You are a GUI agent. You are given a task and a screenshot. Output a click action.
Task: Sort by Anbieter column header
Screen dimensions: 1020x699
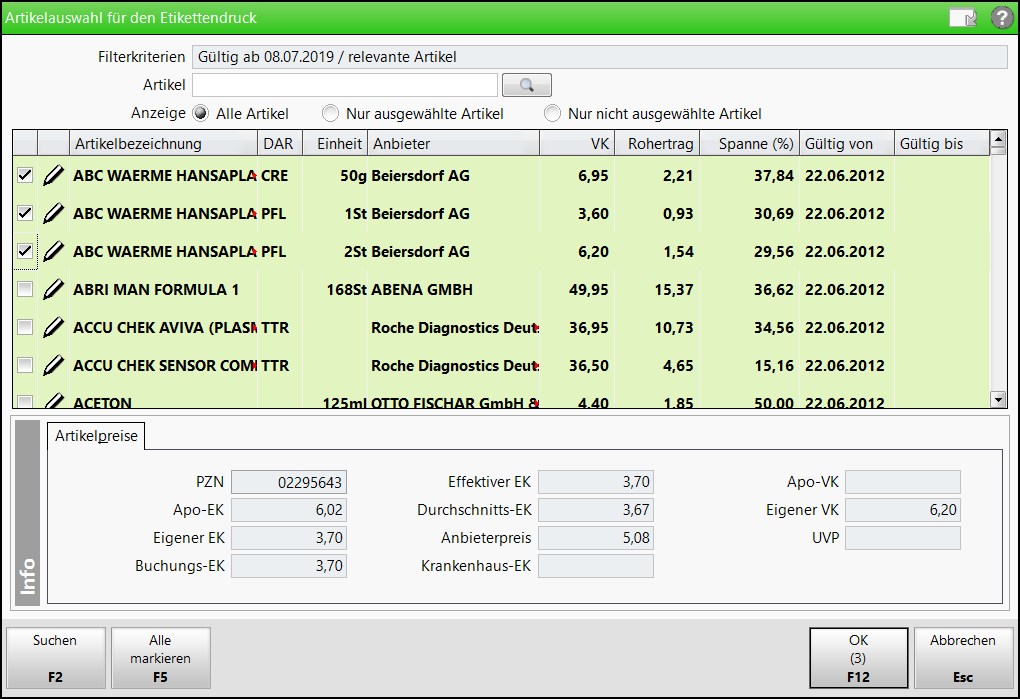(453, 144)
